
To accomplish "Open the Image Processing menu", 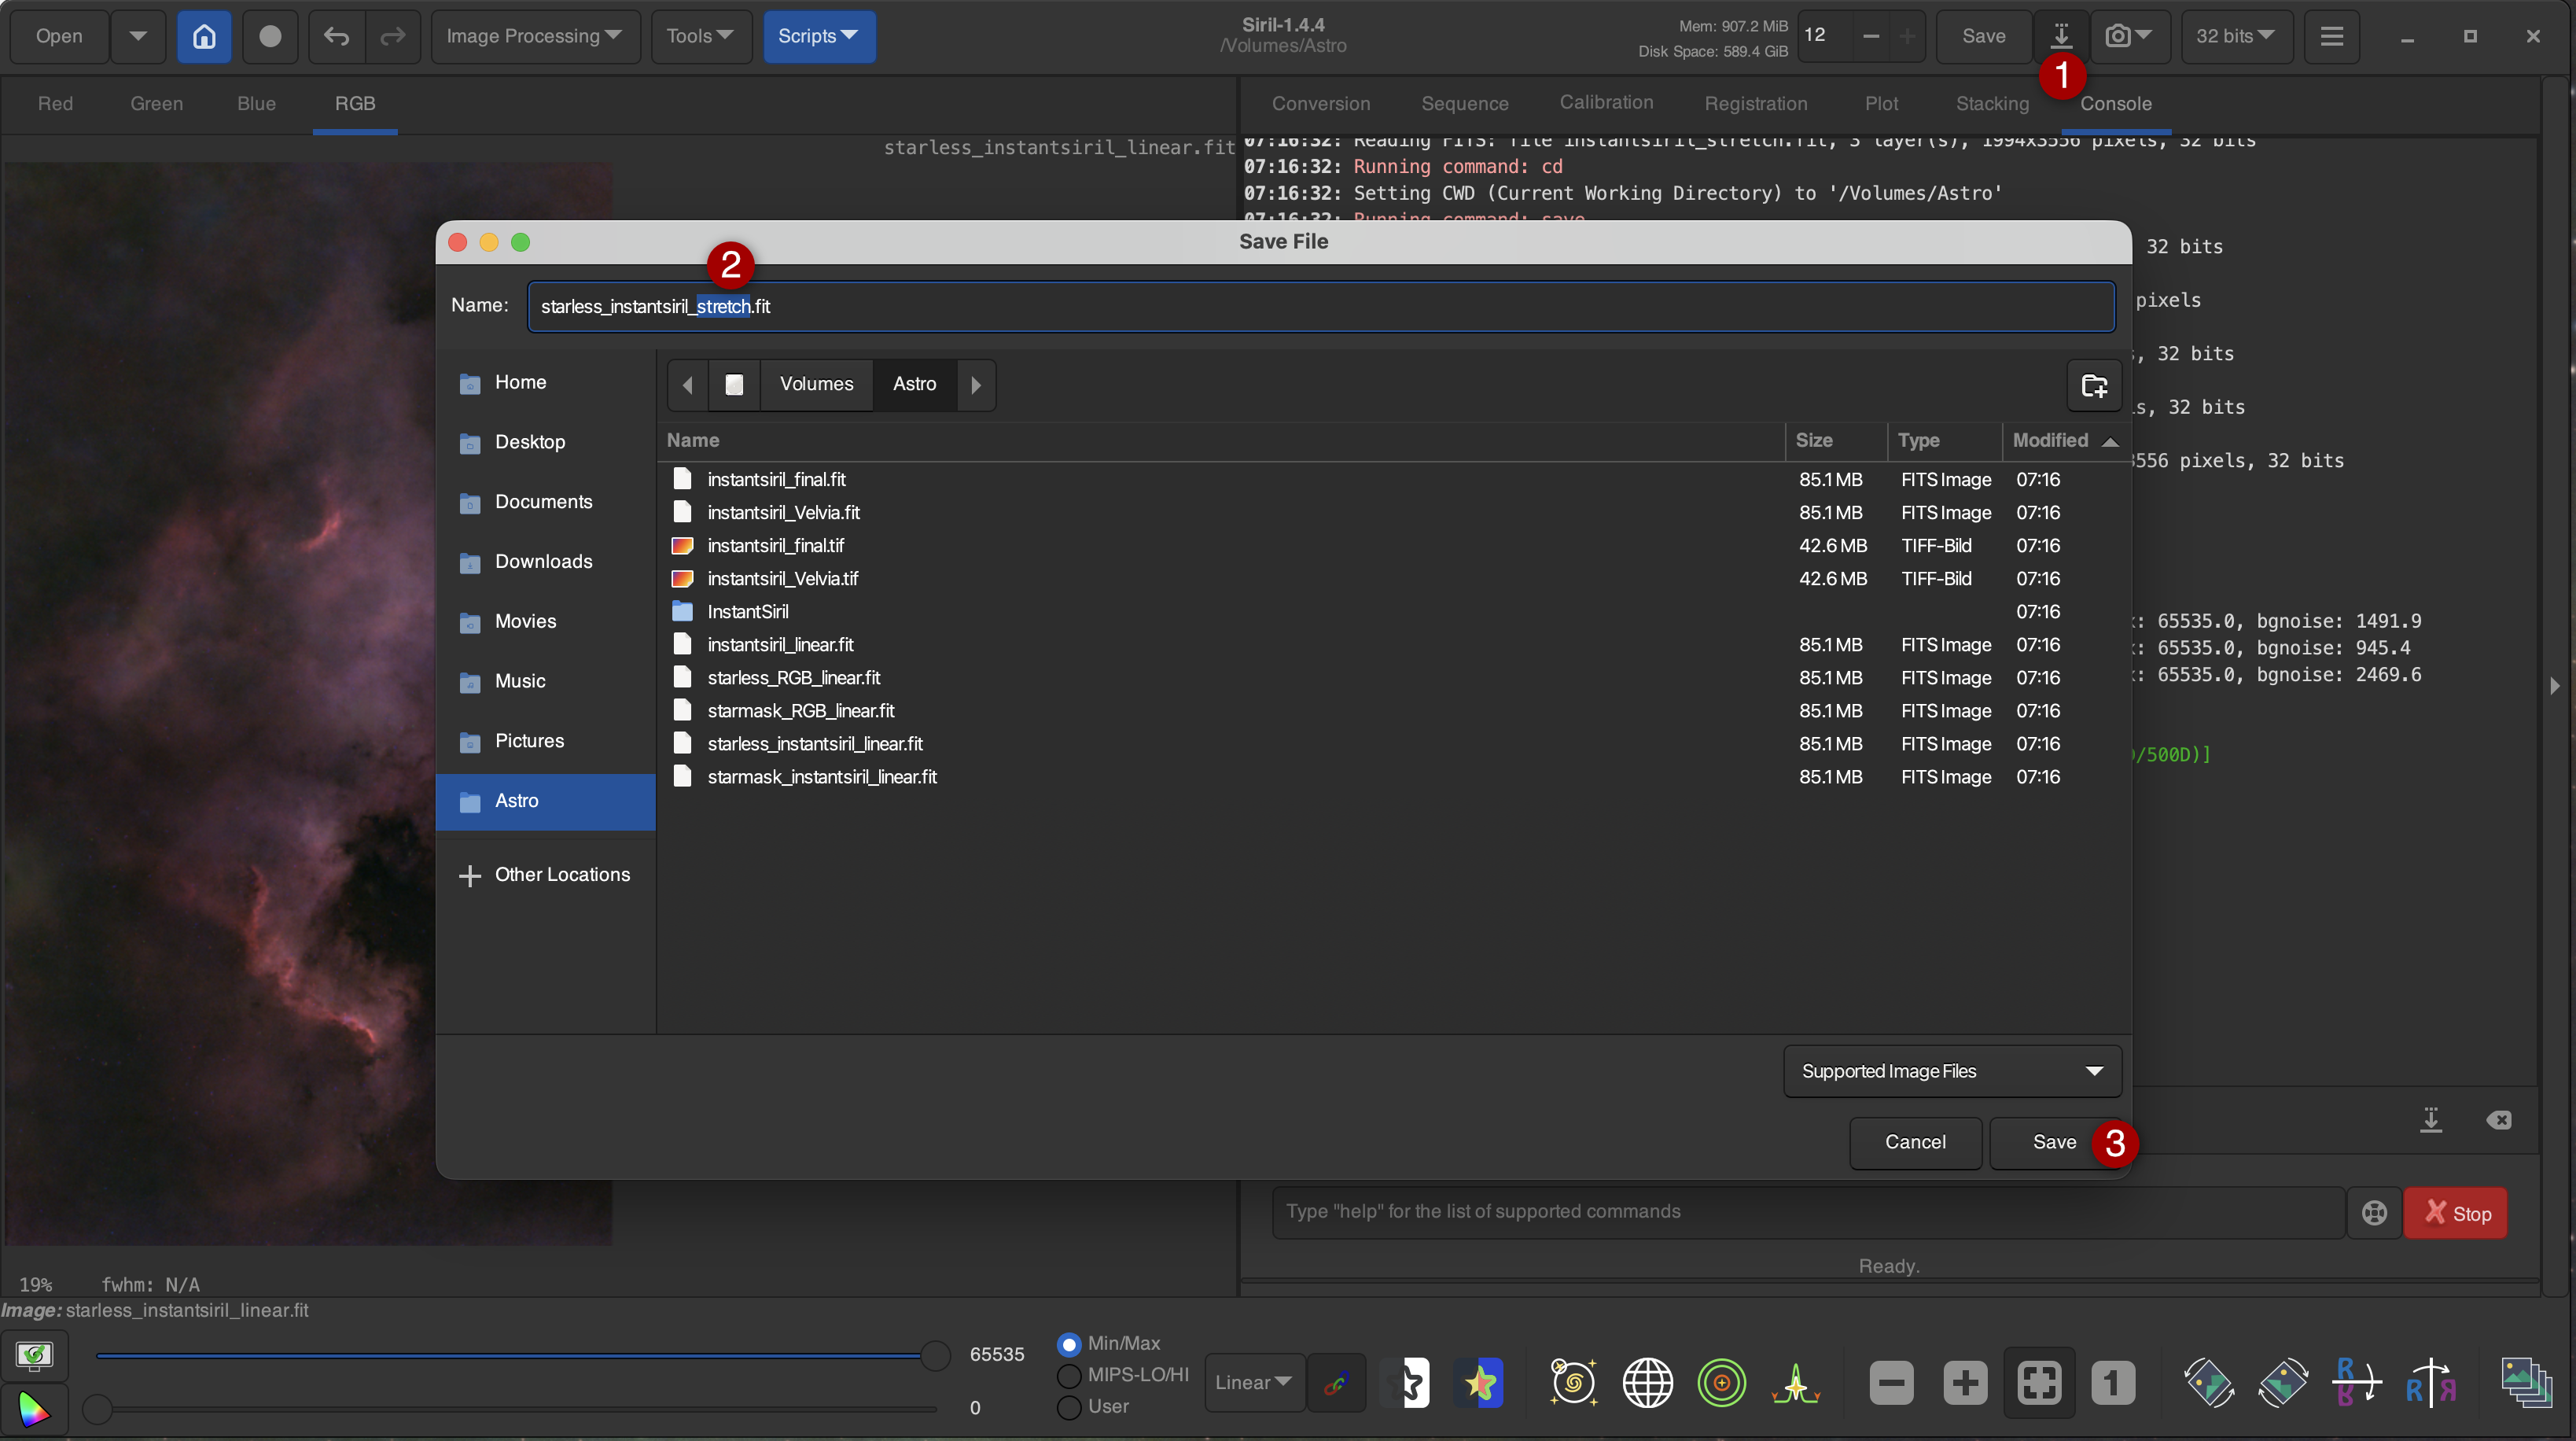I will click(x=535, y=37).
